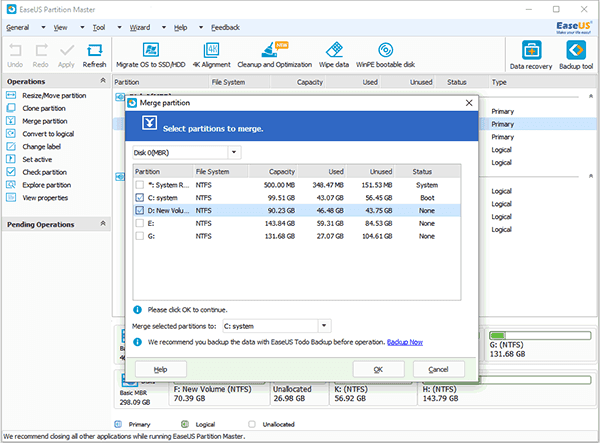Click Type column header in main list
The height and width of the screenshot is (443, 600).
[542, 82]
